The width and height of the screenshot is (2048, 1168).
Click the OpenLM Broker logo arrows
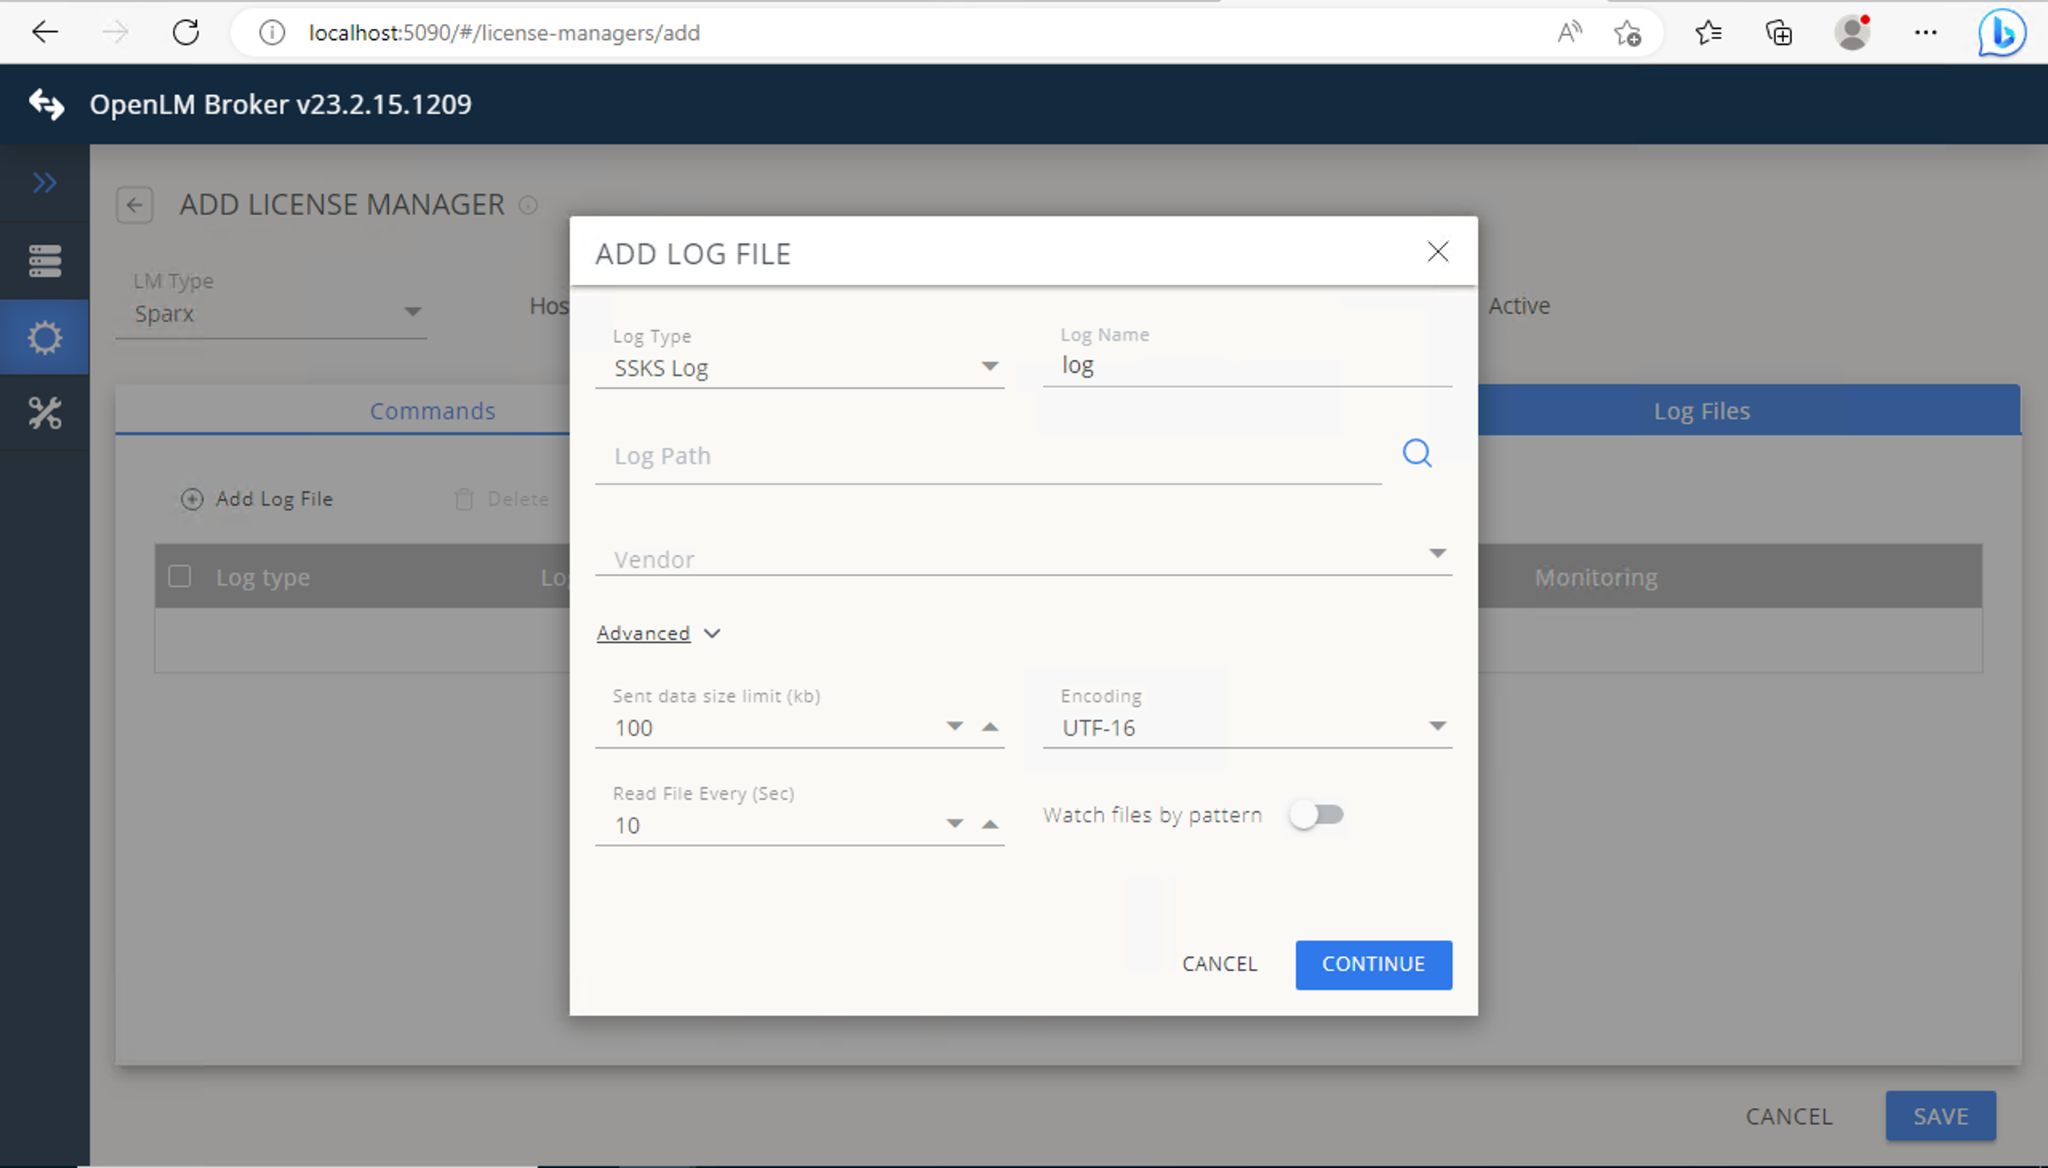tap(46, 104)
